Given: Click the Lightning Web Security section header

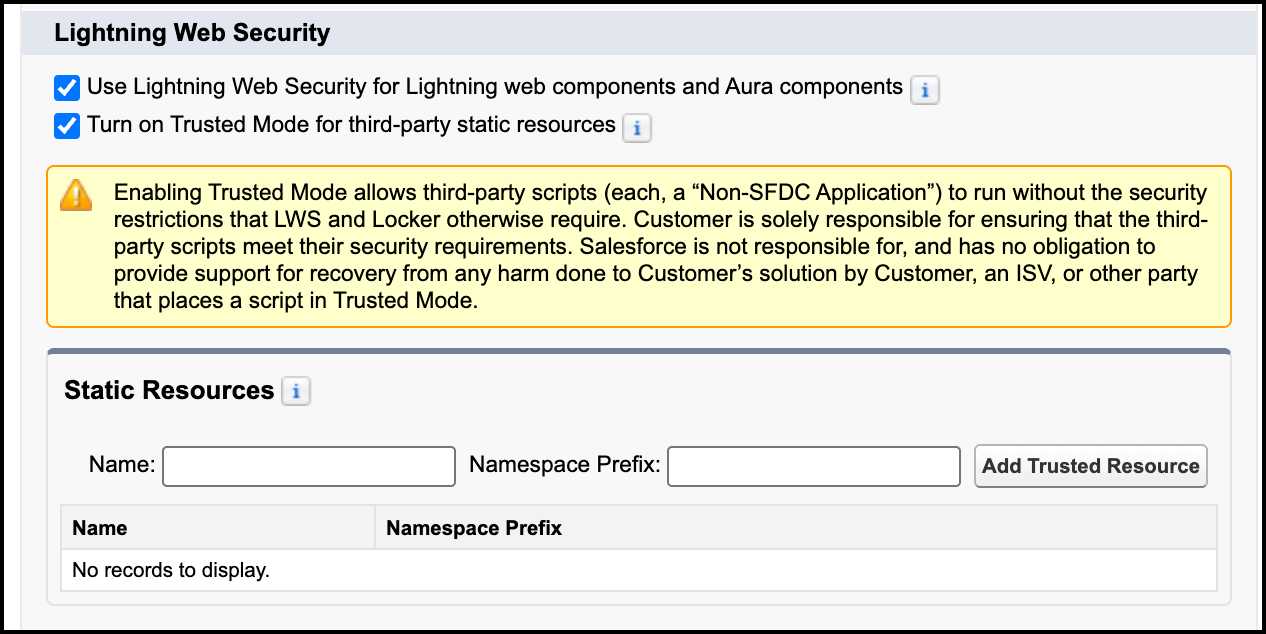Looking at the screenshot, I should point(192,33).
